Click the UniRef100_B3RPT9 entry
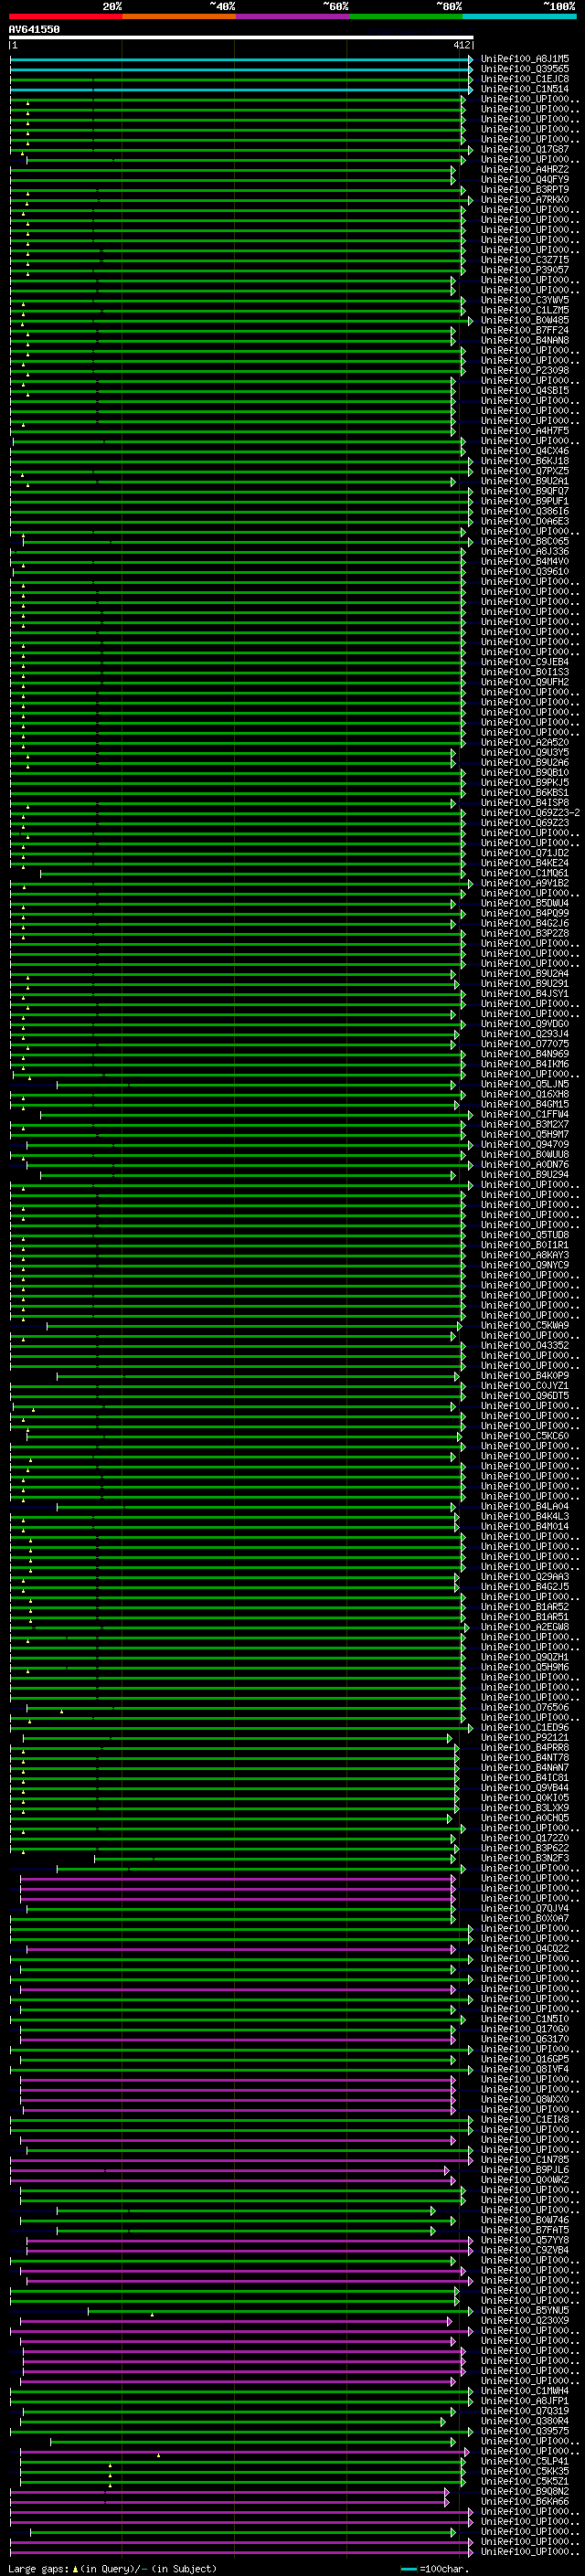585x2576 pixels. tap(525, 190)
